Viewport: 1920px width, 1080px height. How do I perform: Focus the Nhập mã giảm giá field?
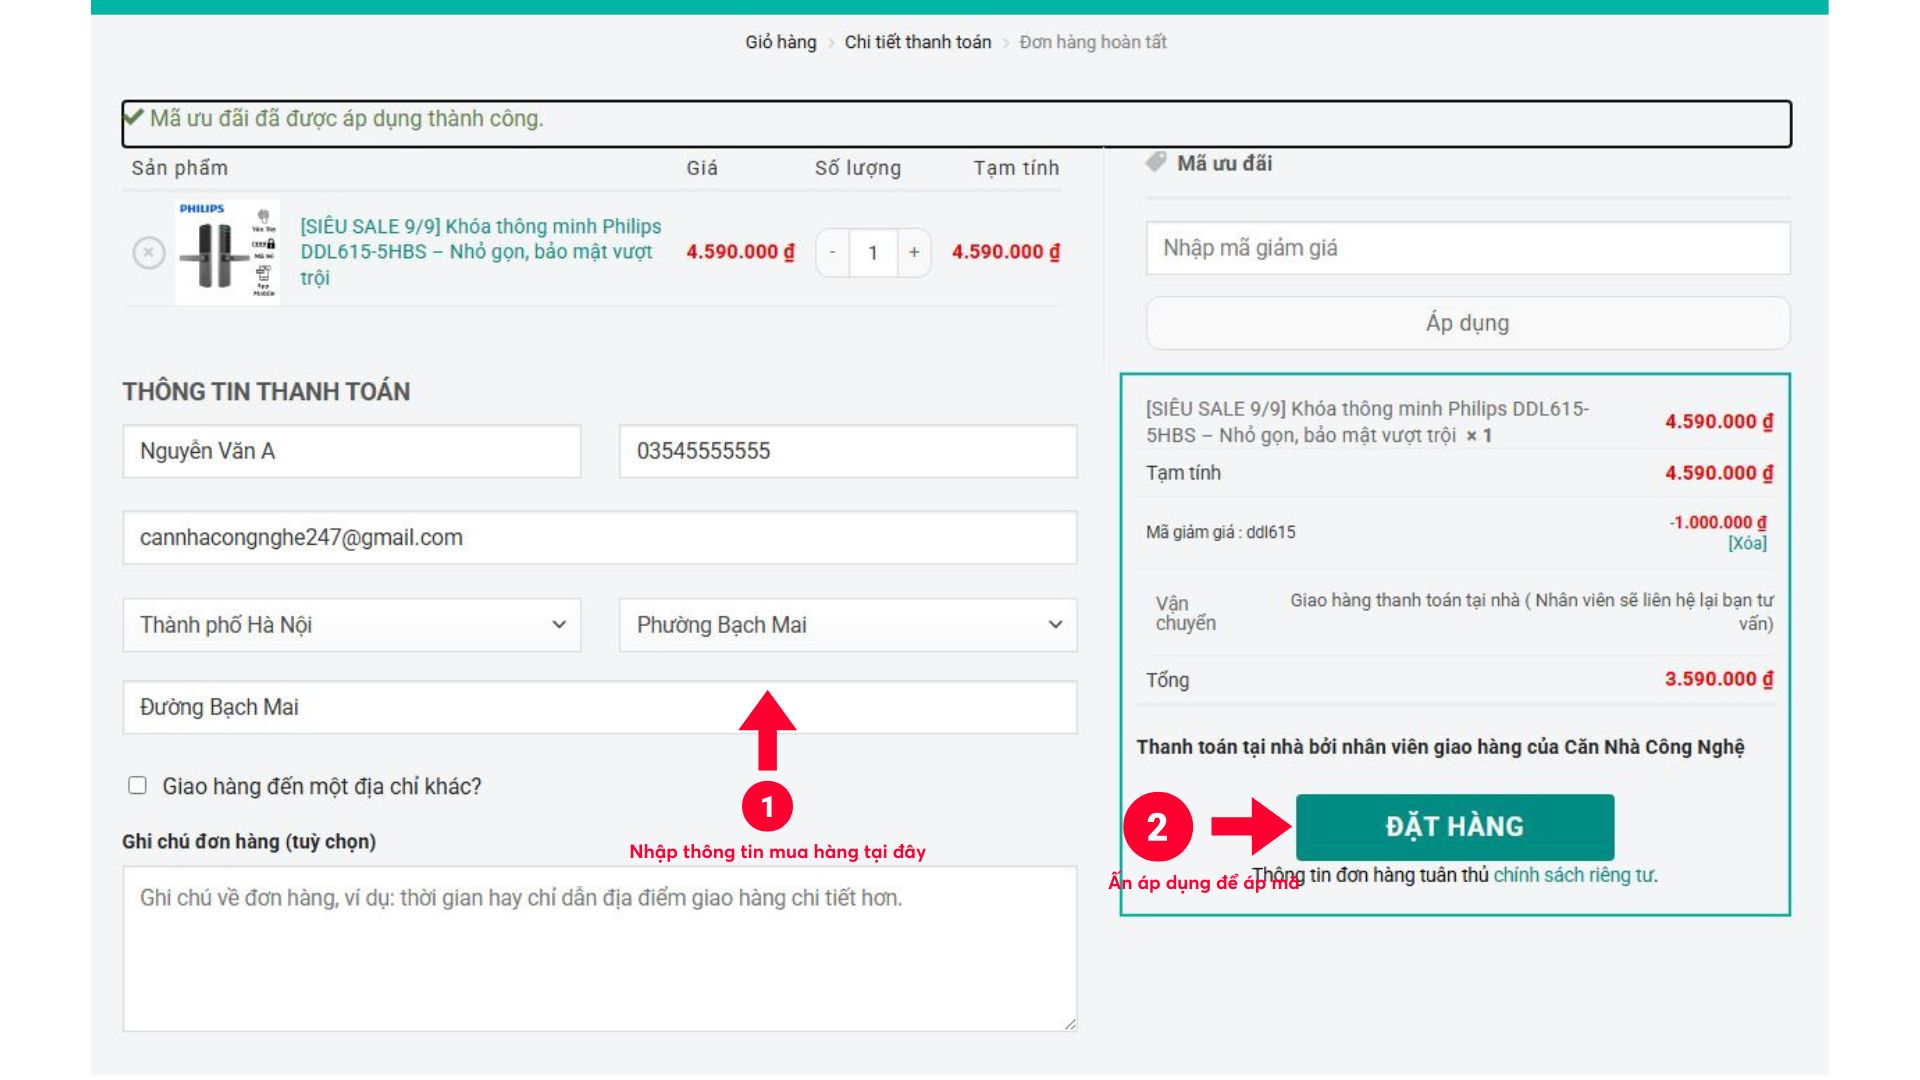point(1467,248)
